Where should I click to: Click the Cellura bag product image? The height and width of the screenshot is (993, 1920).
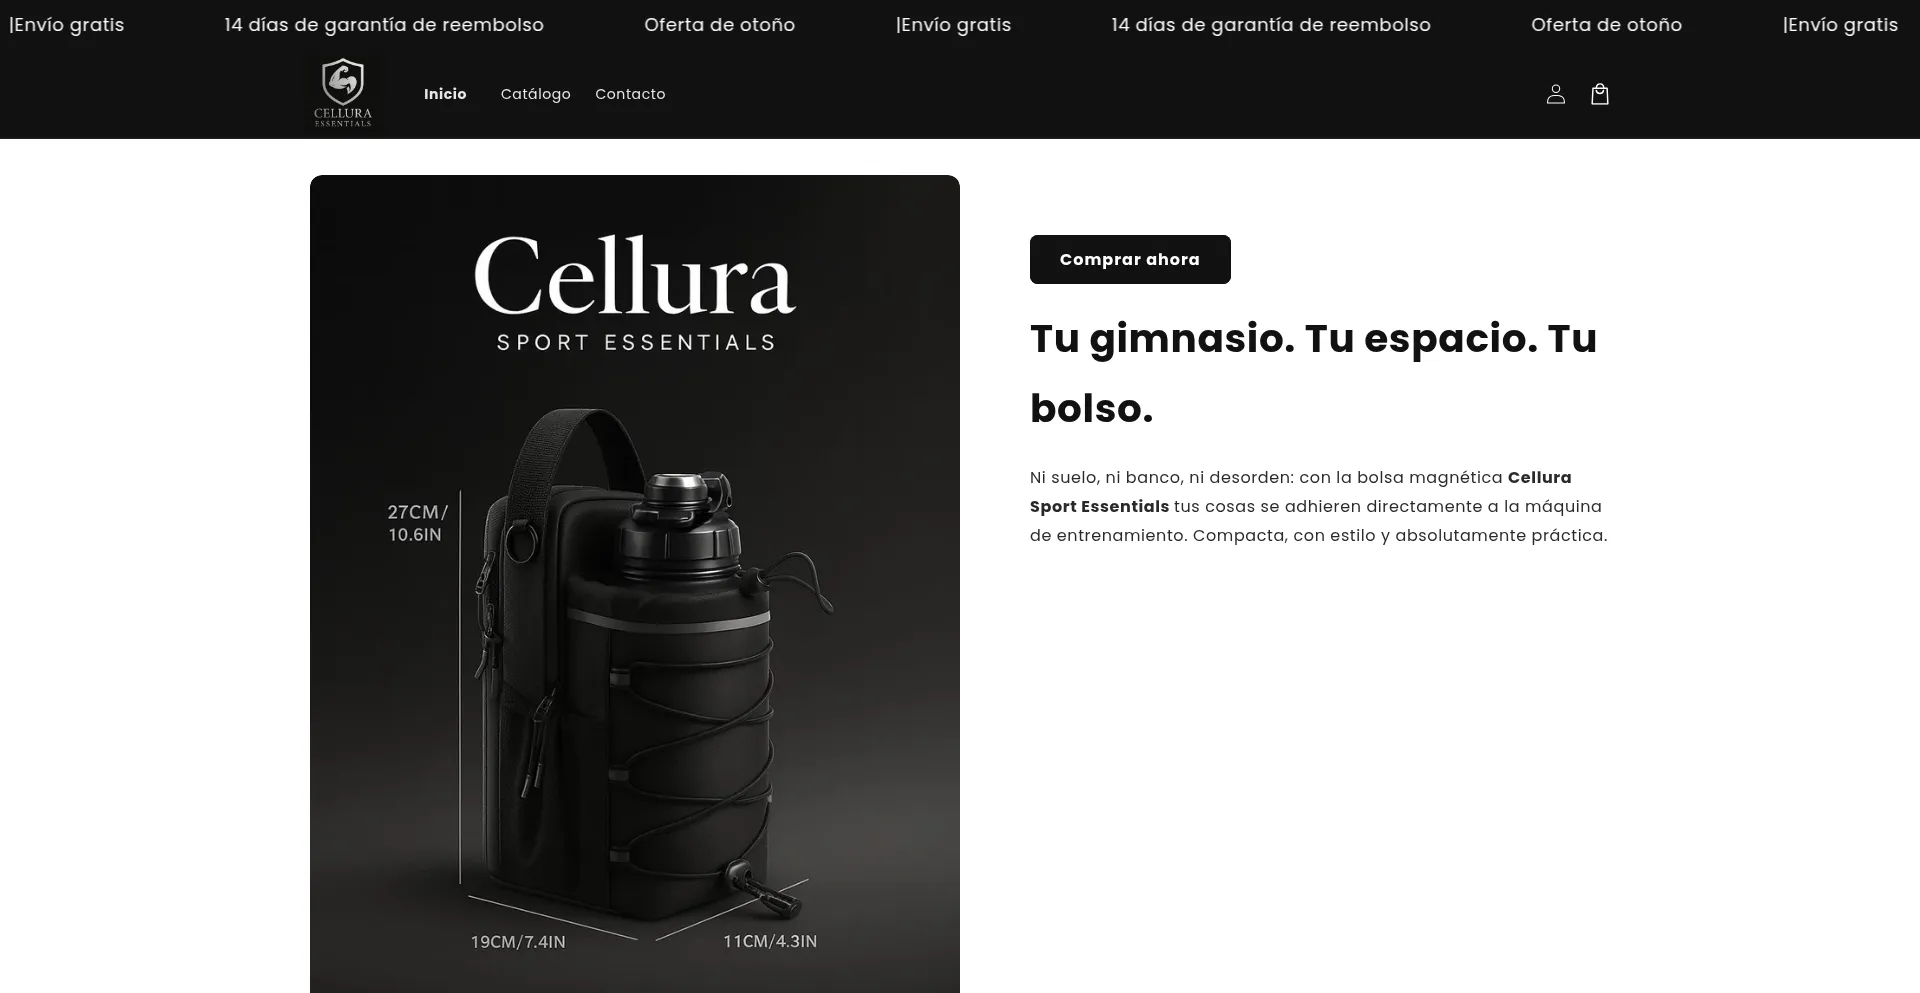pyautogui.click(x=635, y=584)
